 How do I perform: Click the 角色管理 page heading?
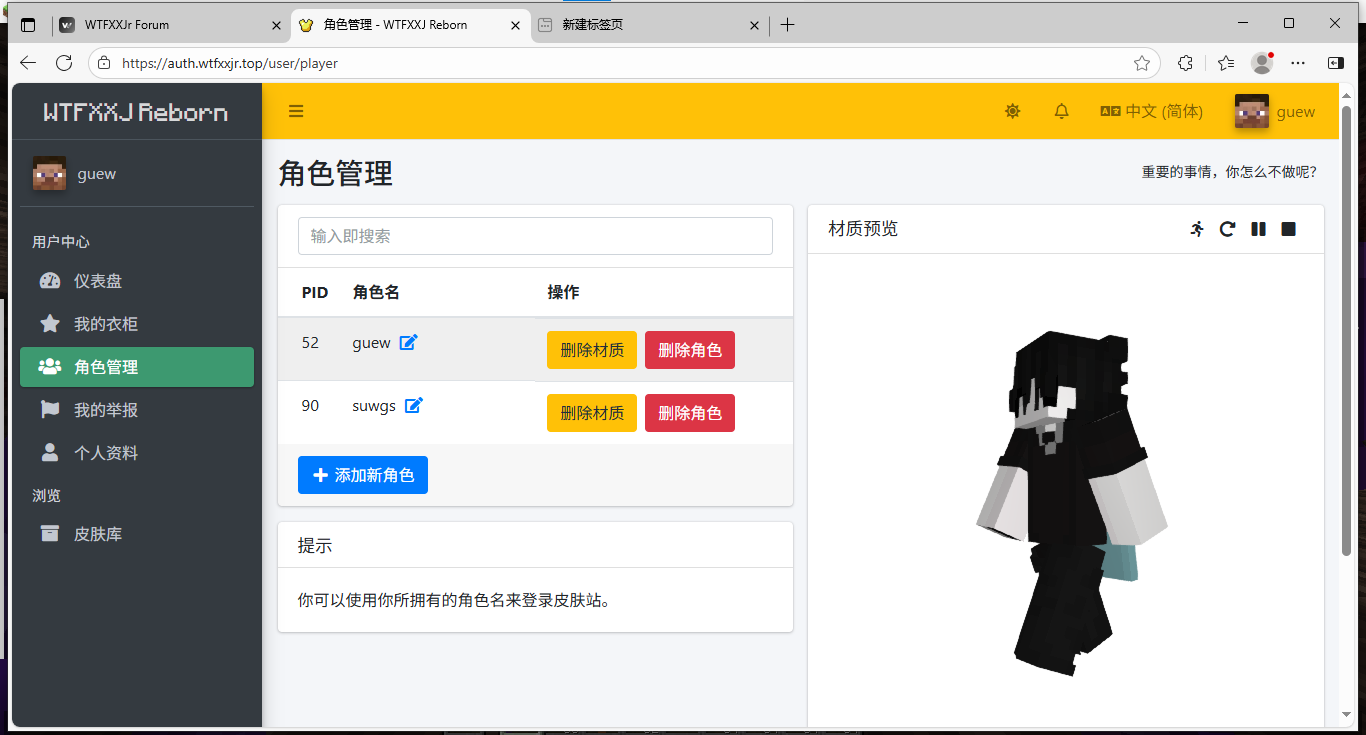(x=336, y=173)
